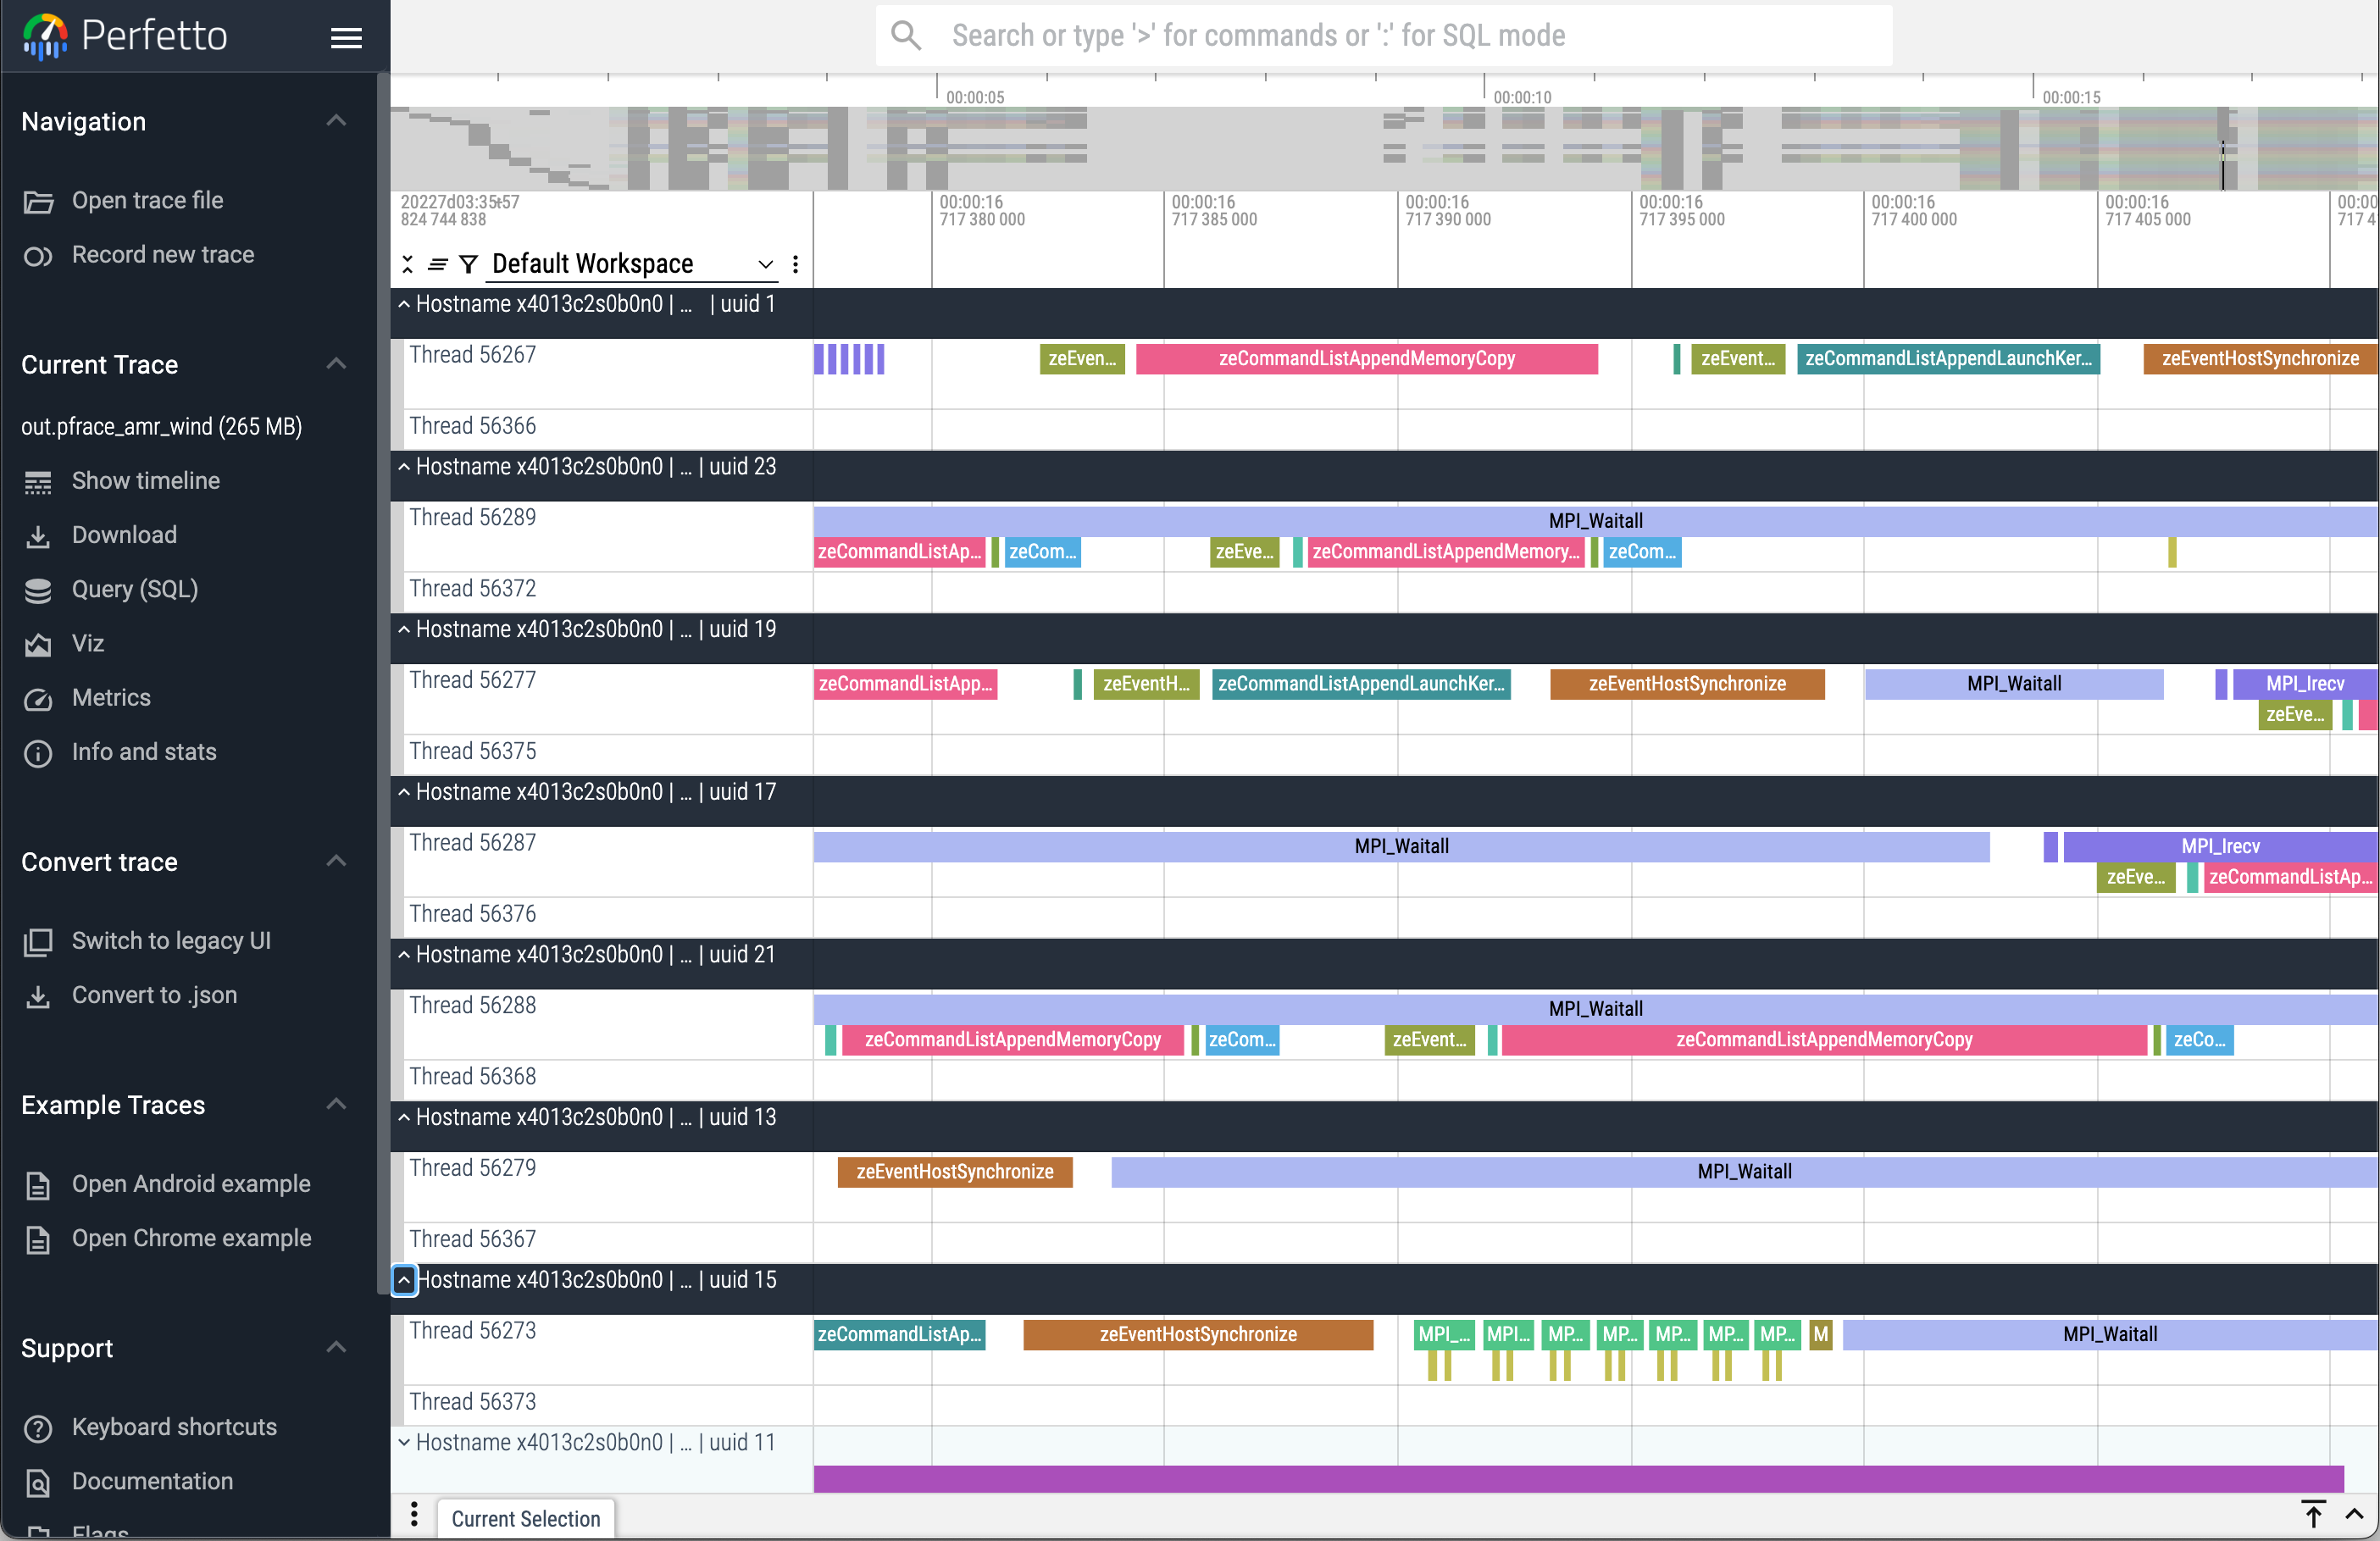Toggle the sidebar hamburger menu
This screenshot has height=1541, width=2380.
pyautogui.click(x=346, y=37)
